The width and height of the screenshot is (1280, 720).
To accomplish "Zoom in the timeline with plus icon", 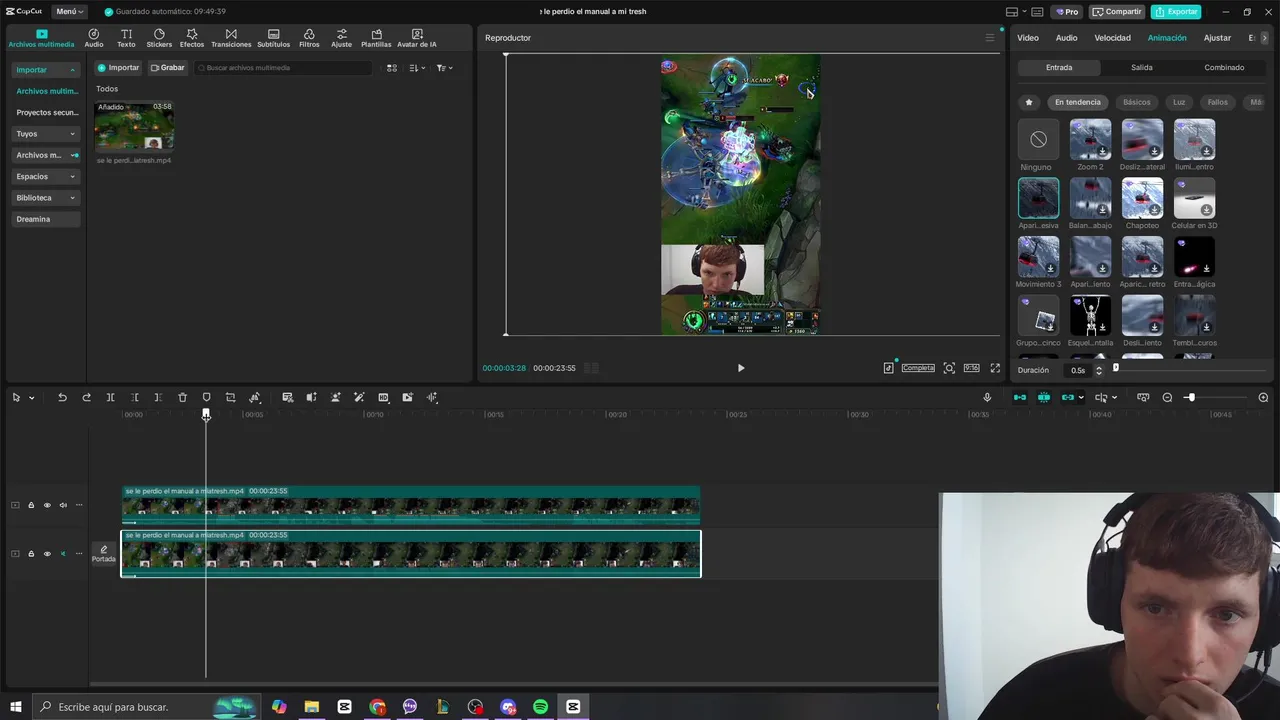I will click(1263, 397).
